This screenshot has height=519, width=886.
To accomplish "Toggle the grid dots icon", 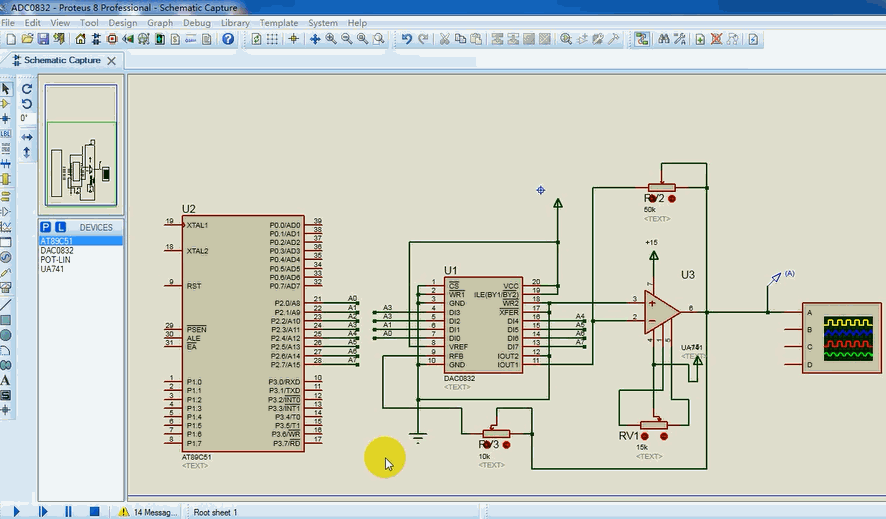I will (x=272, y=39).
